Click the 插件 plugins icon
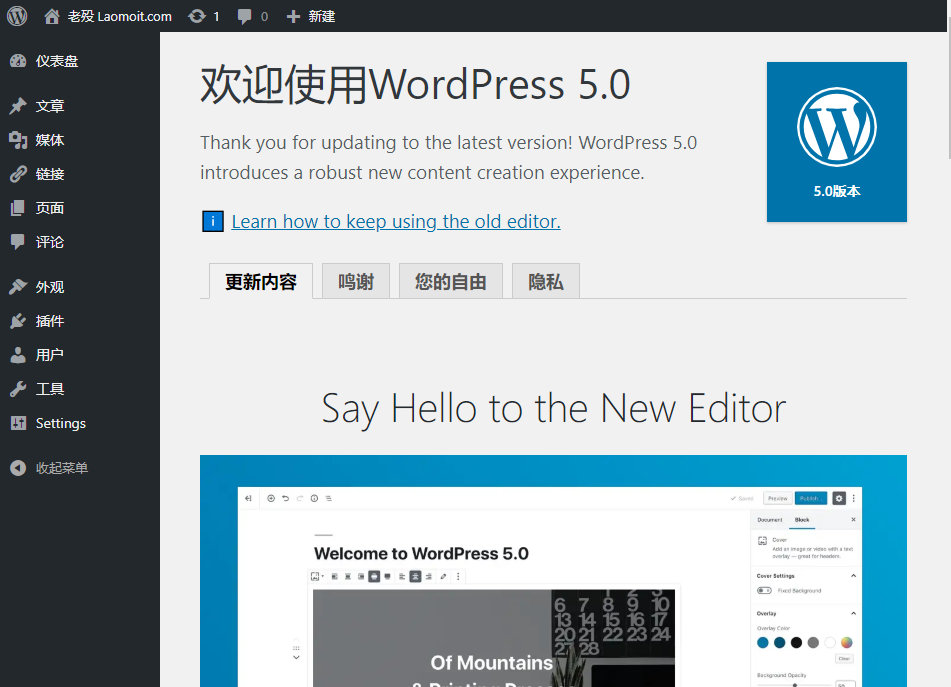The width and height of the screenshot is (951, 687). 18,321
